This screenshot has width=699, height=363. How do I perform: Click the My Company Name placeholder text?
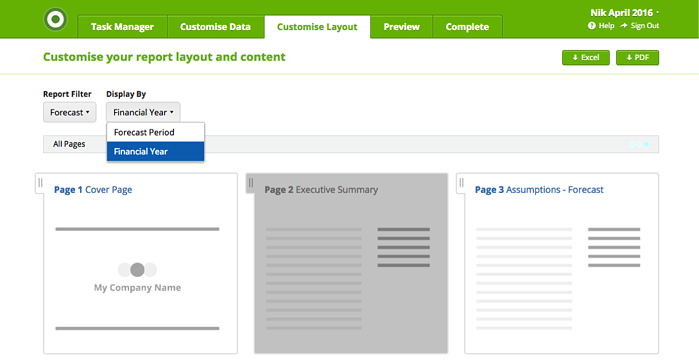137,288
